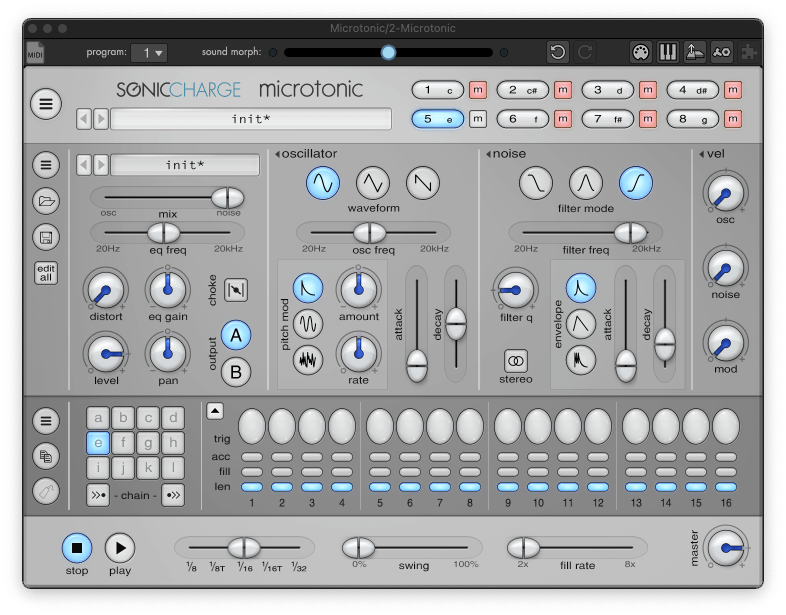Open the main menu hamburger button
786x615 pixels.
(46, 103)
